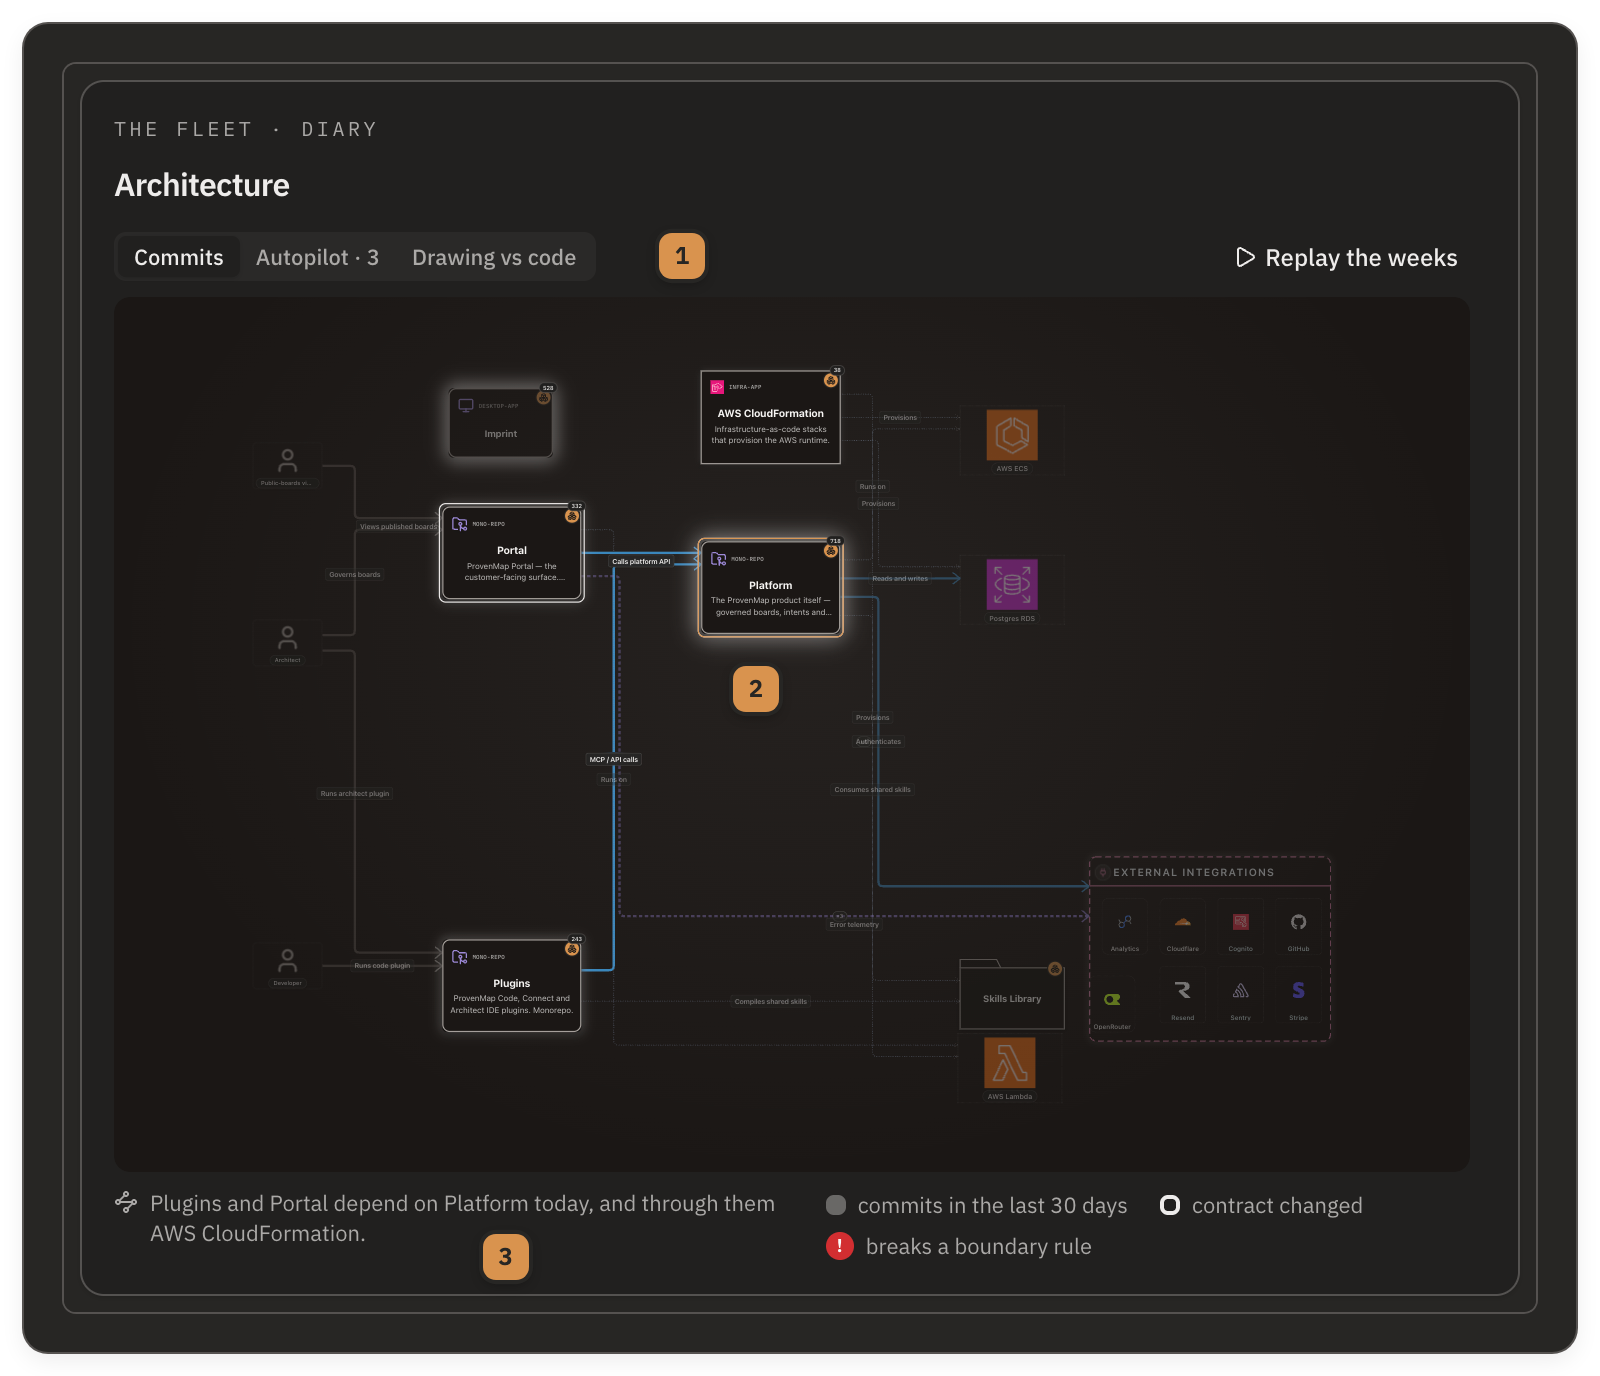Viewport: 1600px width, 1376px height.
Task: Click the External Integrations group header
Action: coord(1210,872)
